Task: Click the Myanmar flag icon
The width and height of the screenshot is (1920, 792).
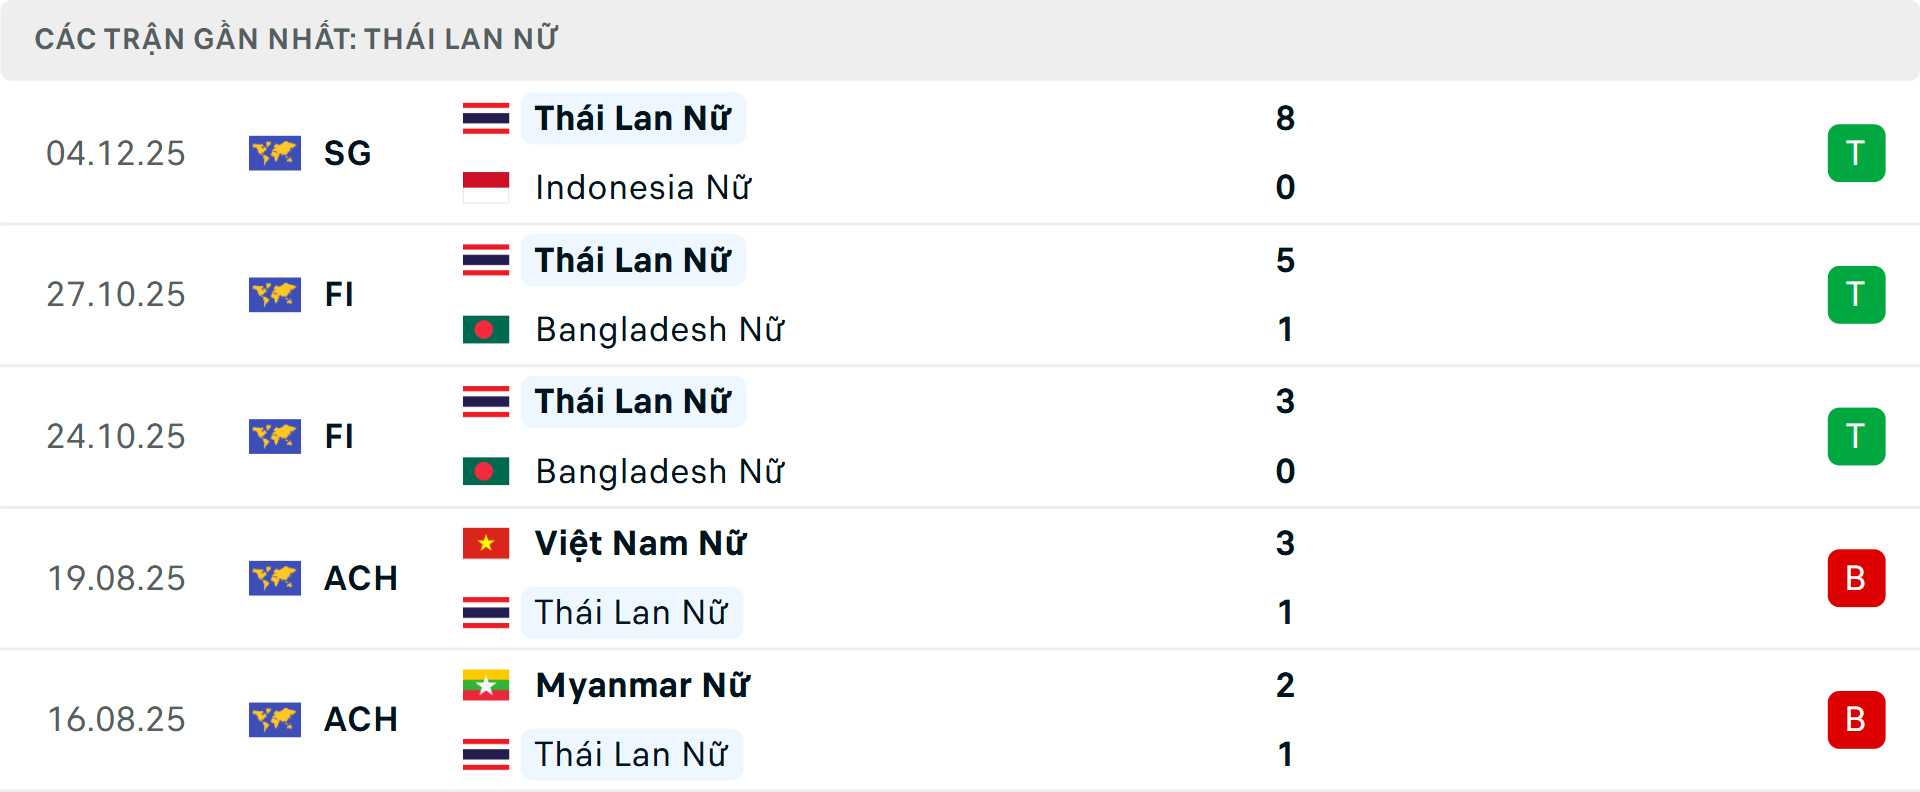Action: [486, 685]
